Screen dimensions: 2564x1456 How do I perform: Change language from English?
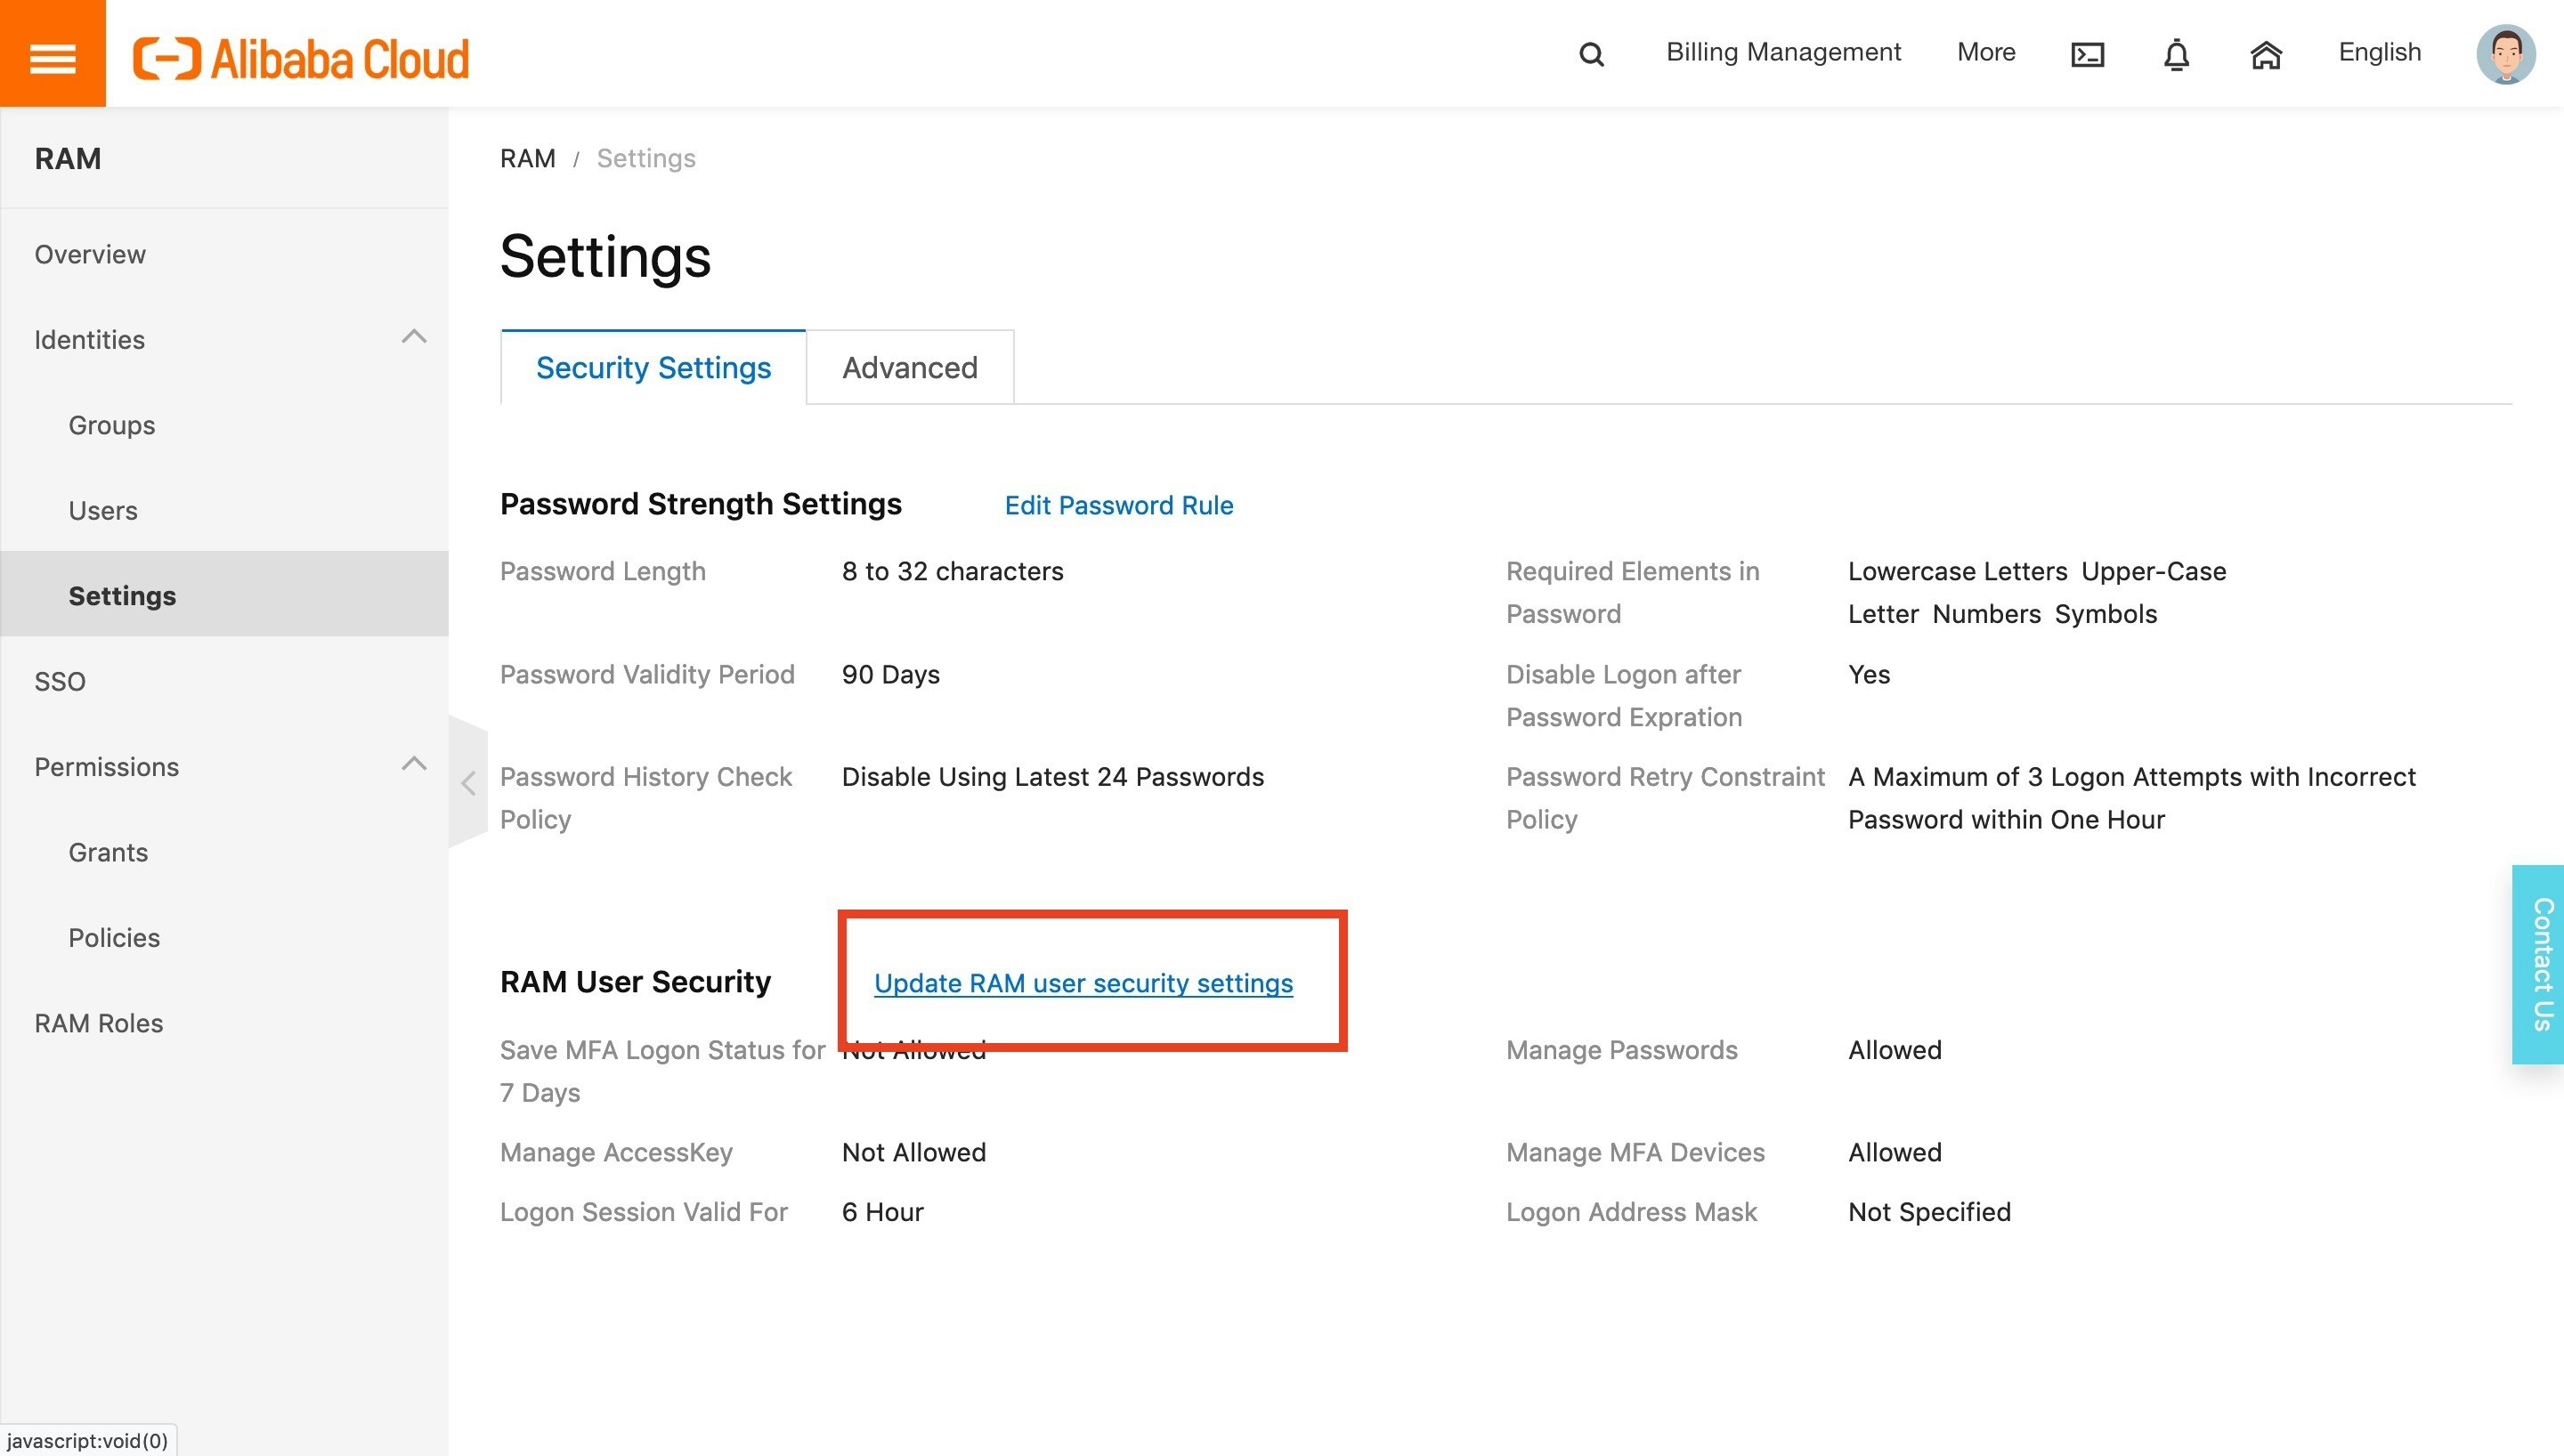[2379, 52]
